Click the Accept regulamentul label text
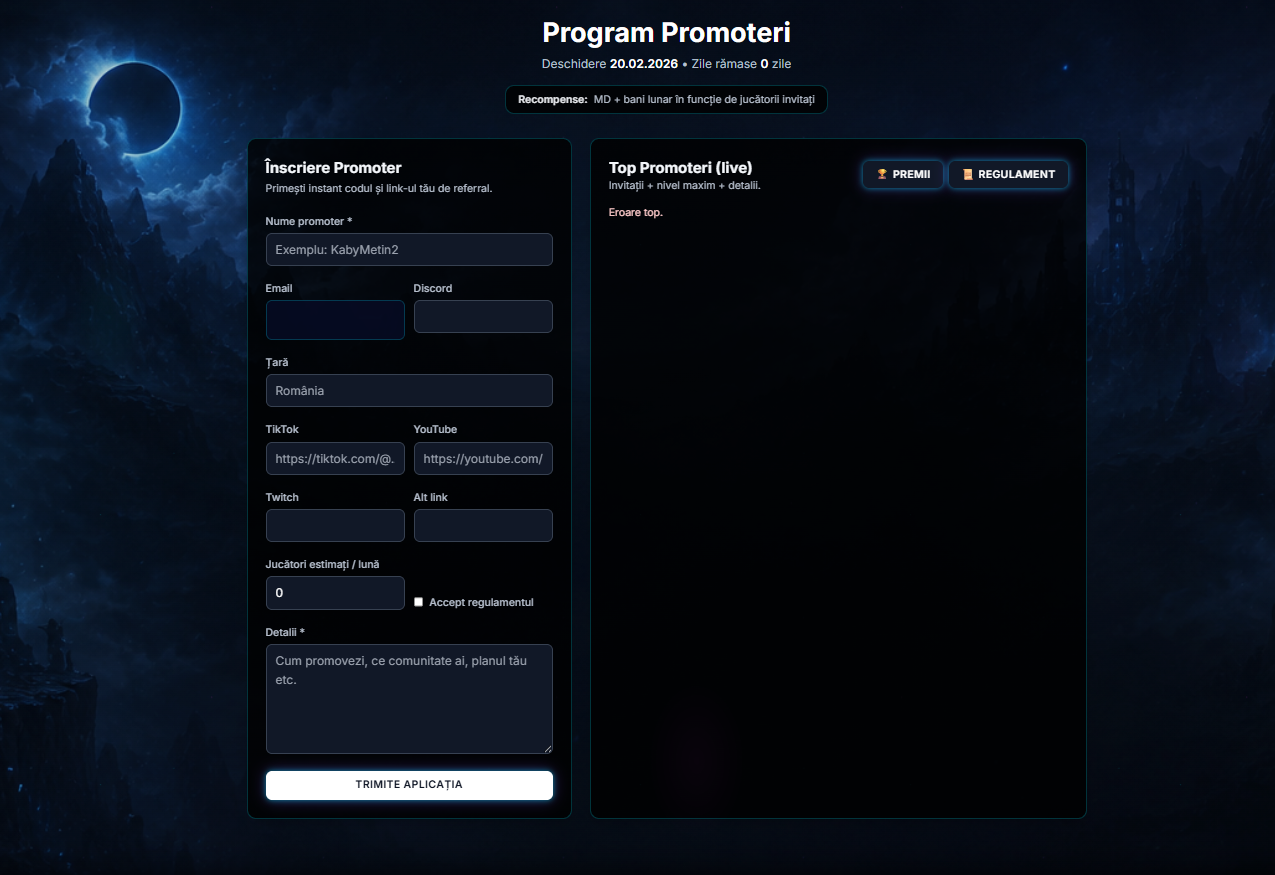This screenshot has width=1275, height=875. point(481,602)
